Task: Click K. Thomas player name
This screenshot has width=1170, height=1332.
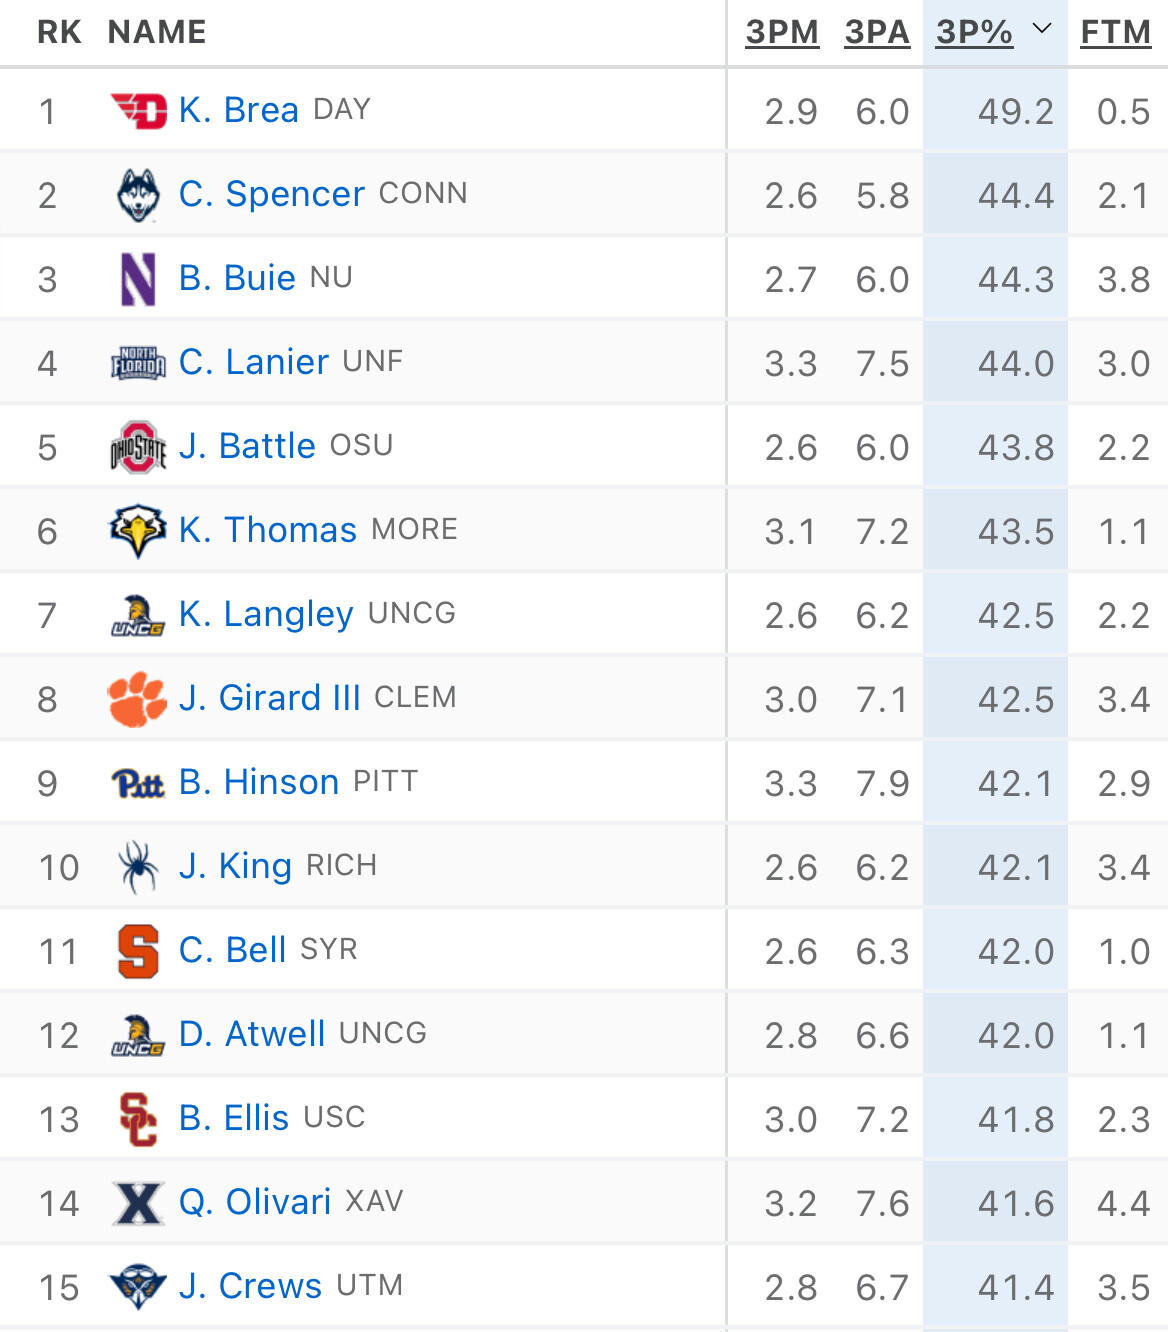Action: [x=267, y=530]
